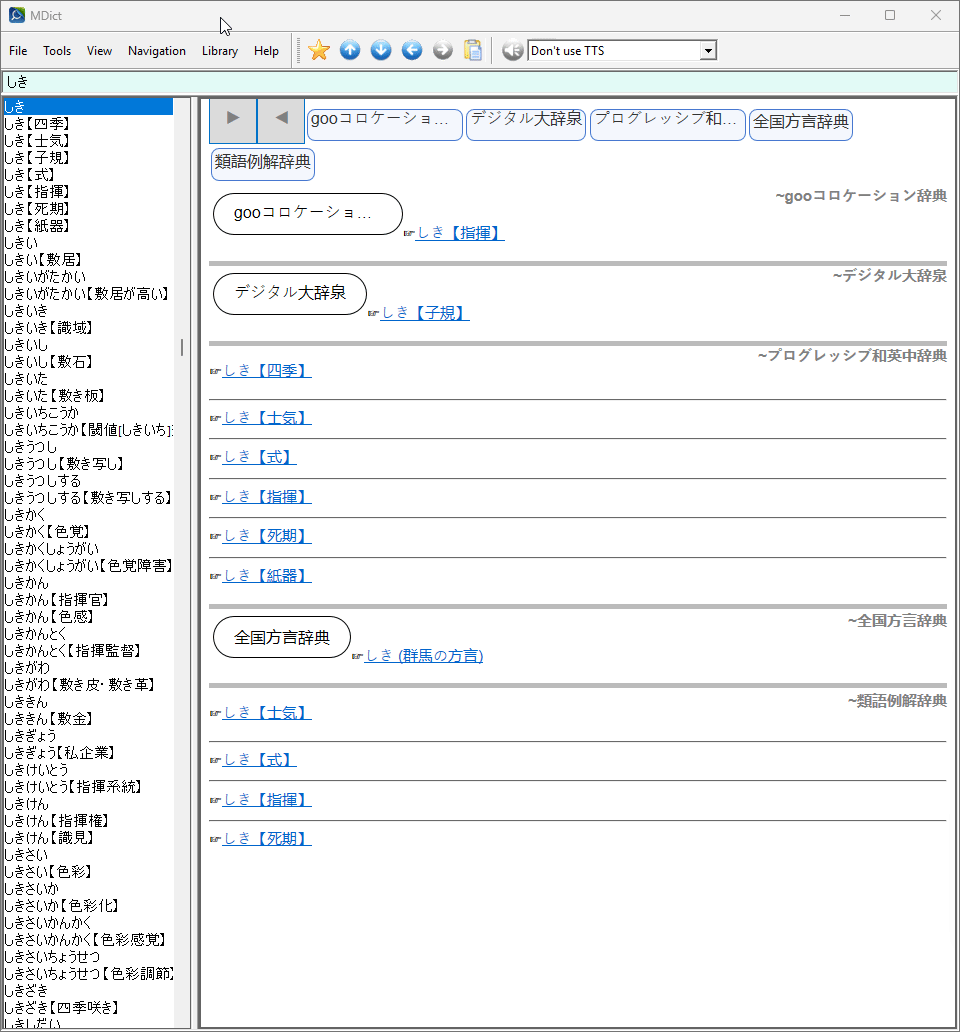The image size is (960, 1032).
Task: Click the rounded デジタル大辞泉 section button
Action: click(290, 294)
